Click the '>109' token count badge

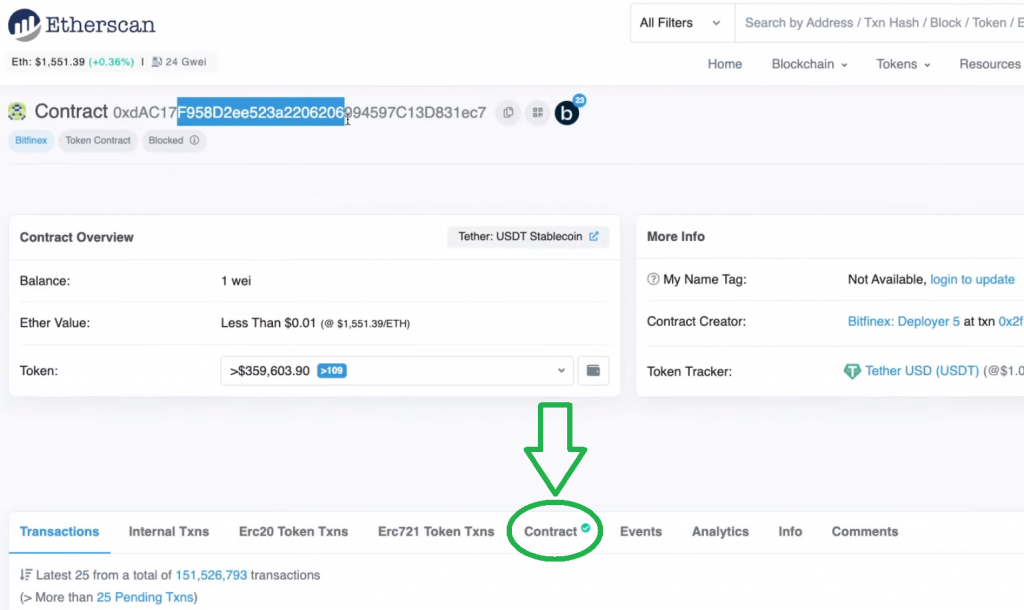pyautogui.click(x=332, y=370)
